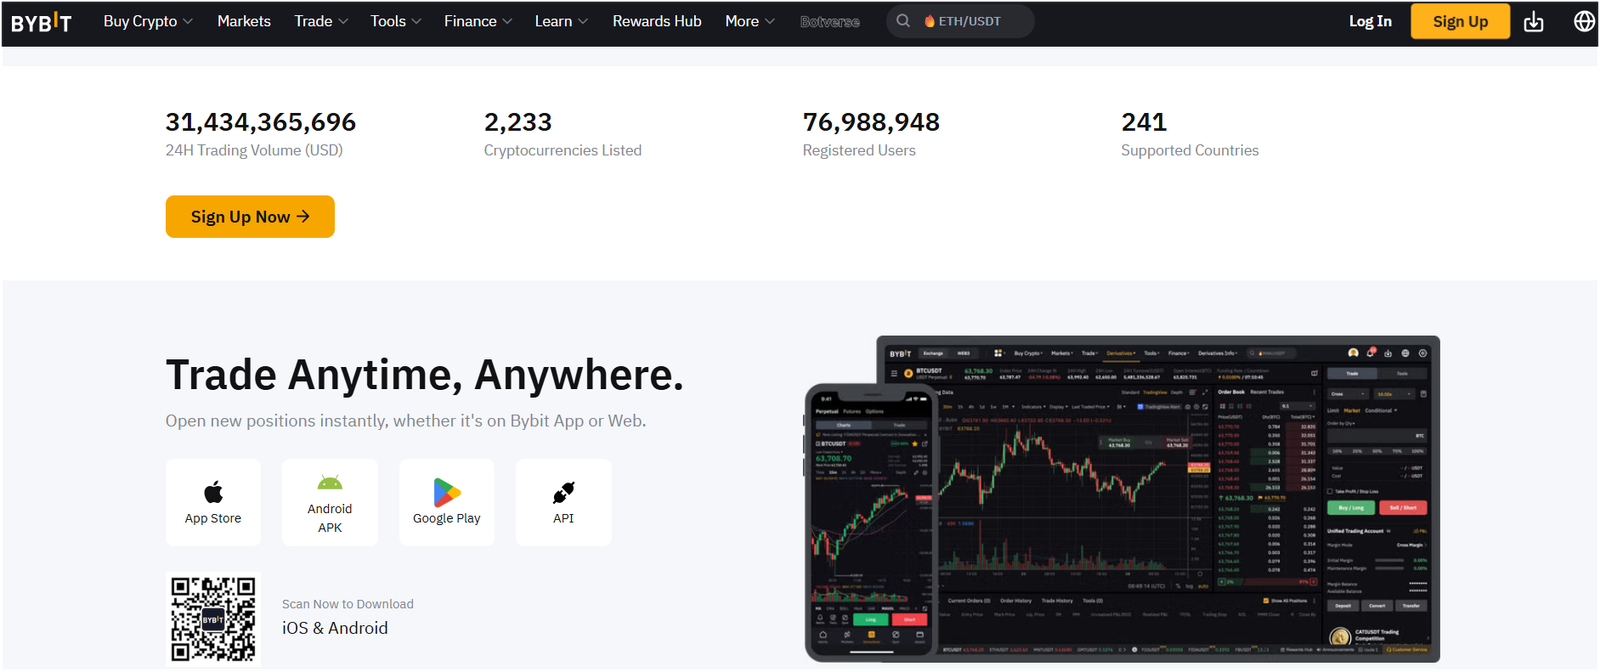Viewport: 1600px width, 672px height.
Task: Click the Supported Countries label
Action: pyautogui.click(x=1190, y=150)
